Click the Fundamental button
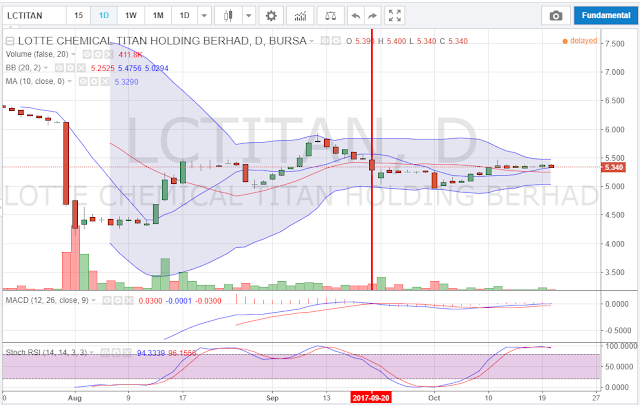Image resolution: width=640 pixels, height=405 pixels. pyautogui.click(x=606, y=16)
